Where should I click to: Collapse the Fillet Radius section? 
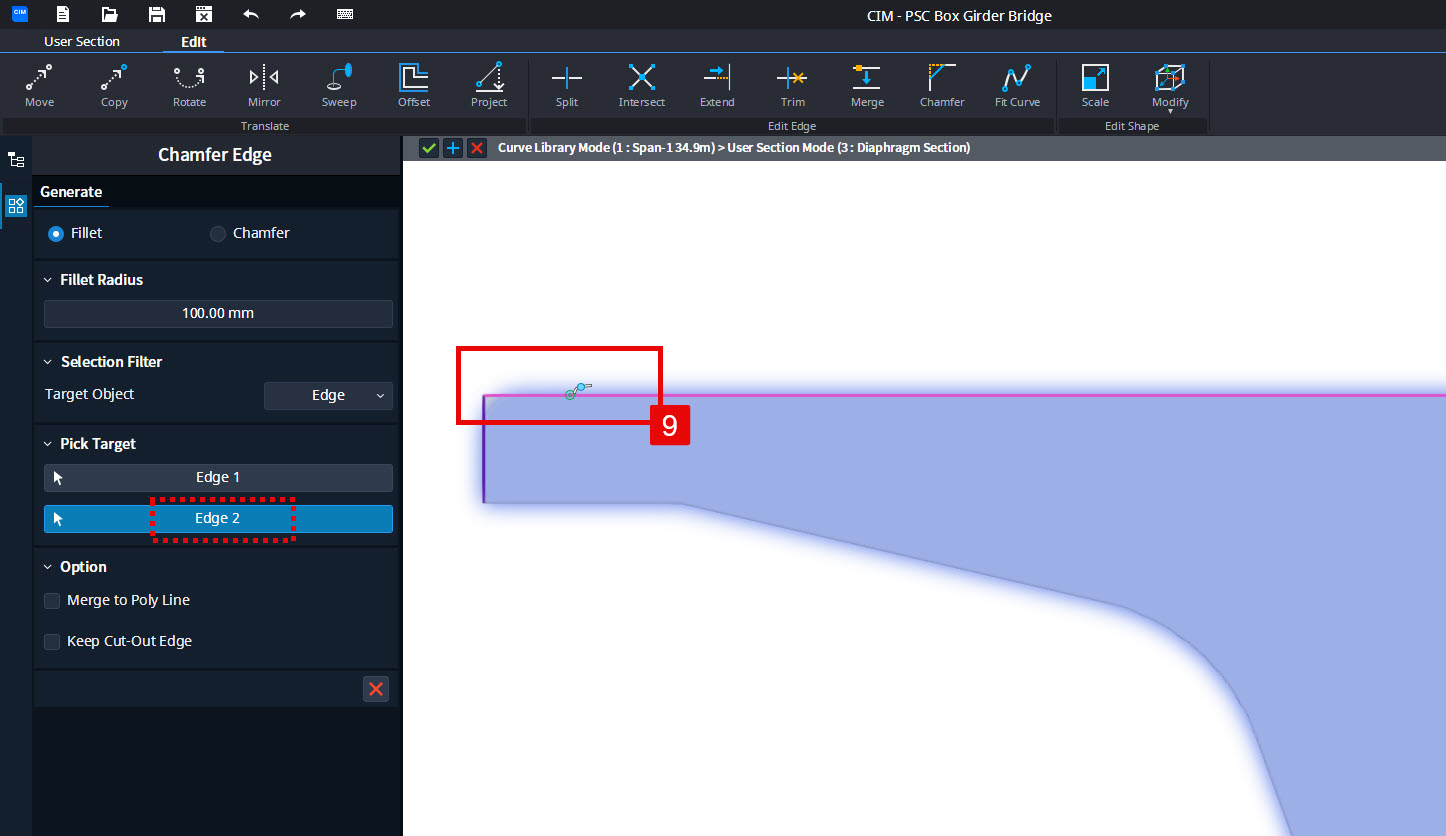click(48, 280)
